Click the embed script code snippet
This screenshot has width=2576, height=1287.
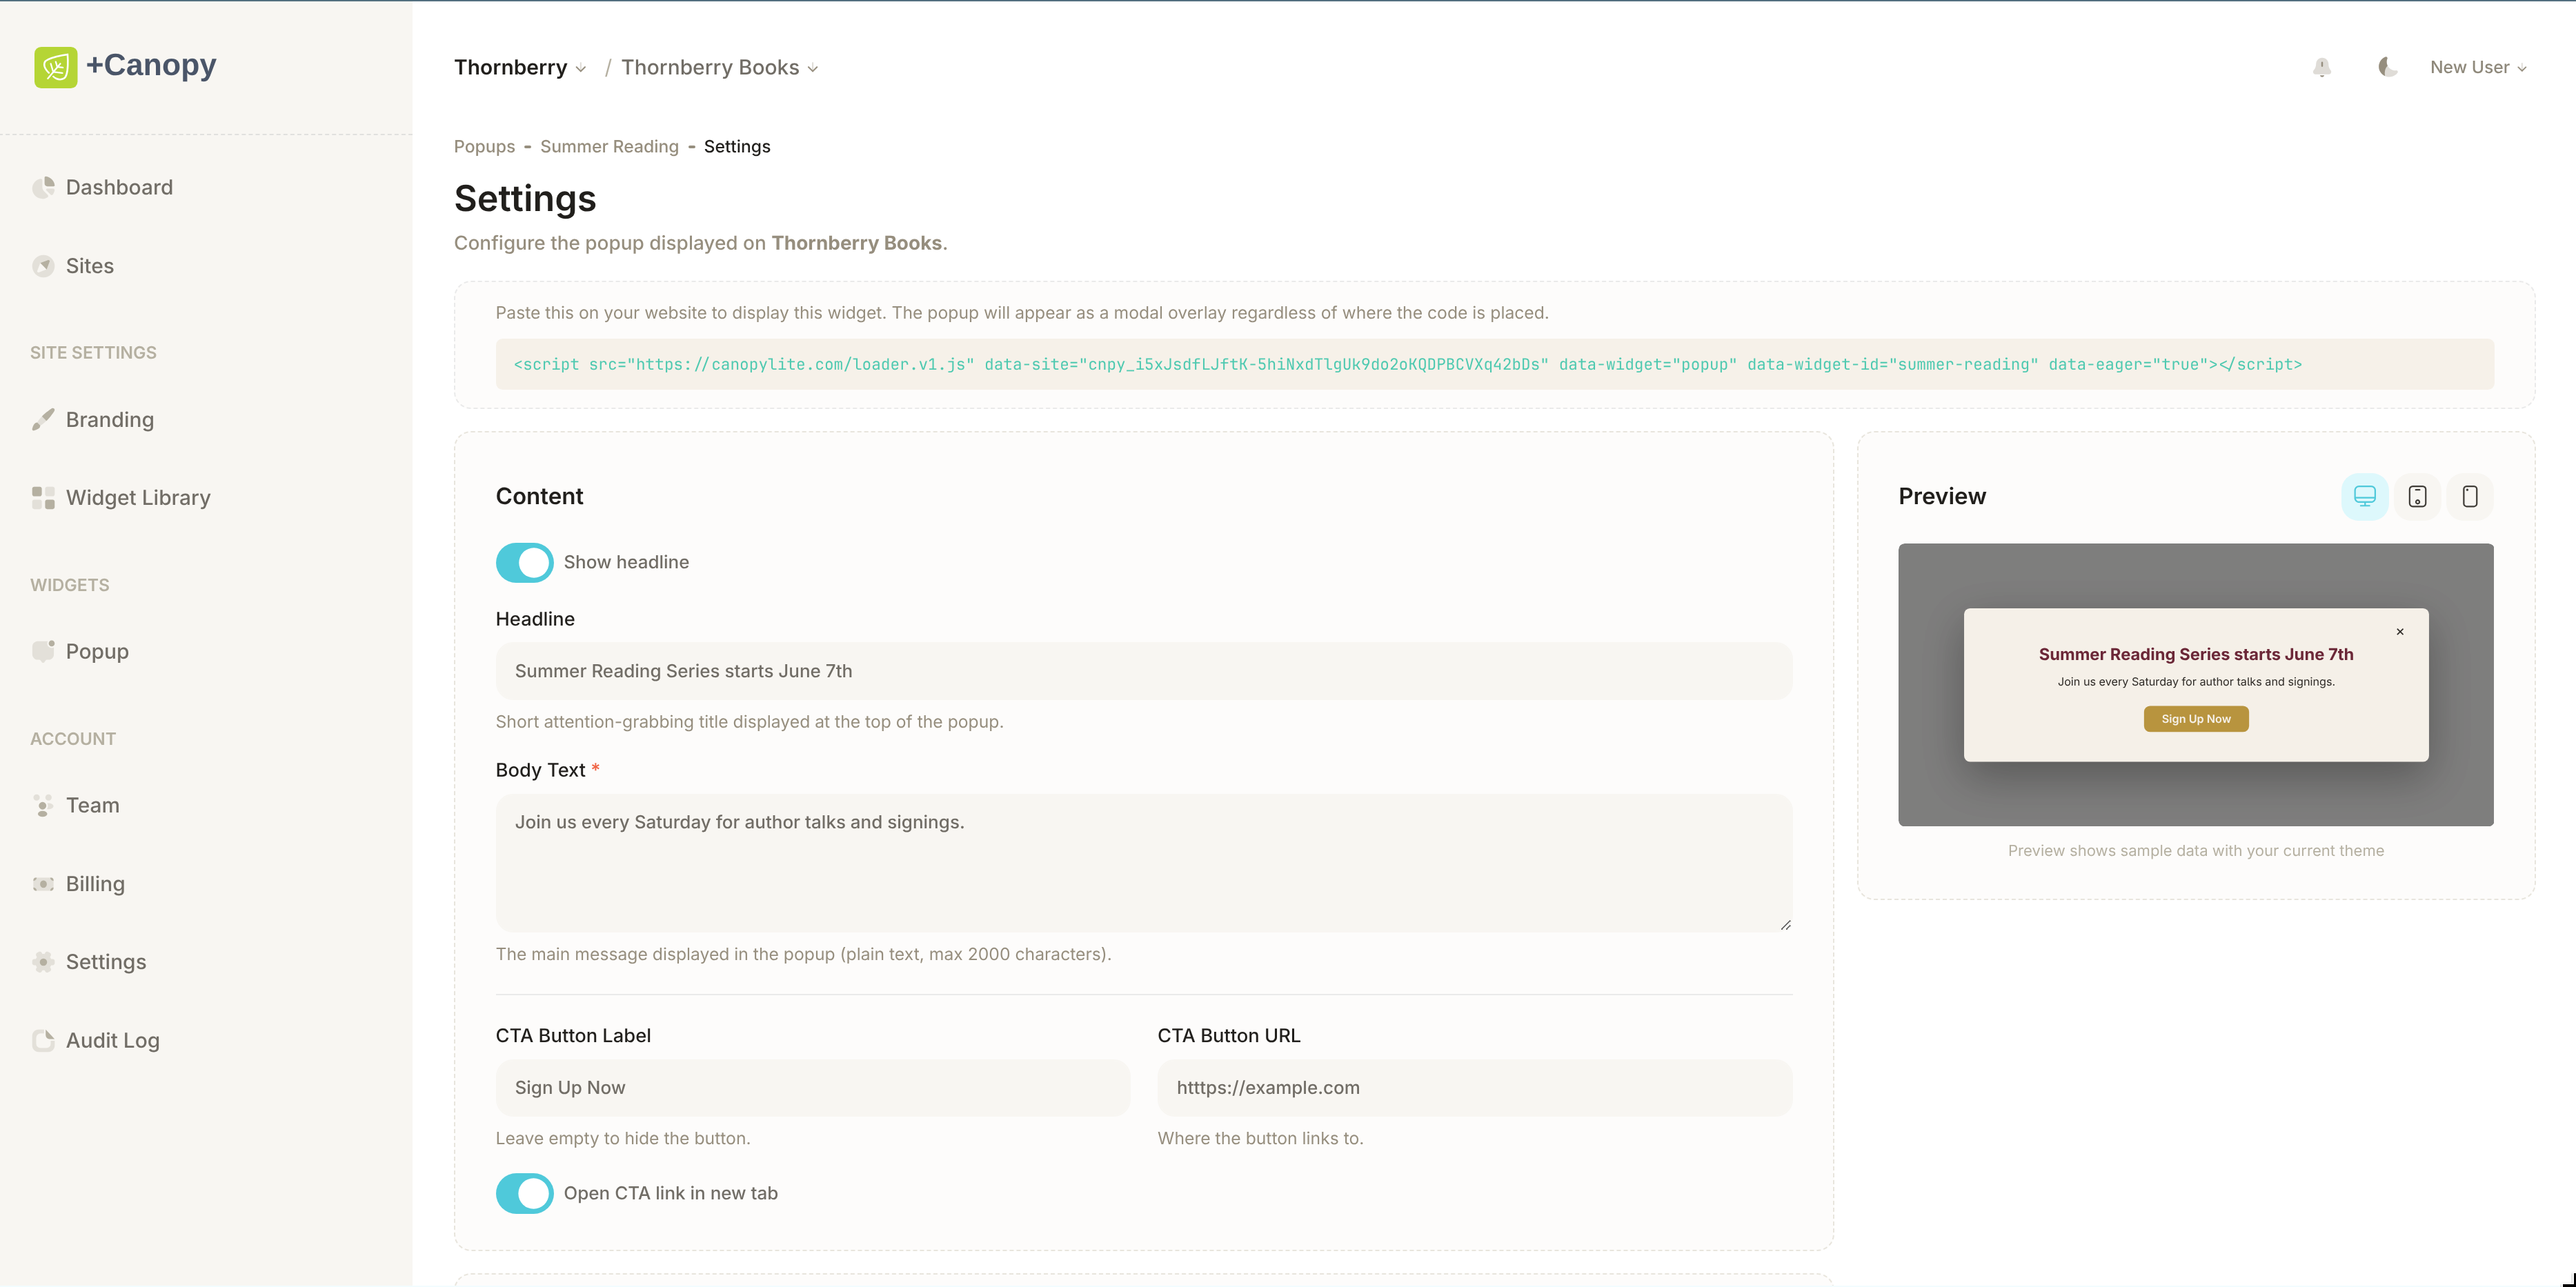tap(1494, 364)
